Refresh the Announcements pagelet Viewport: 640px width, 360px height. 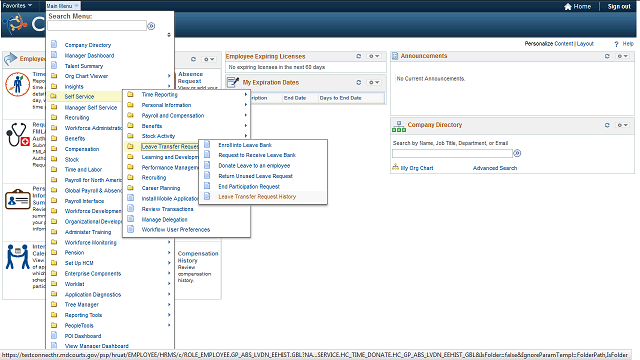pyautogui.click(x=607, y=56)
